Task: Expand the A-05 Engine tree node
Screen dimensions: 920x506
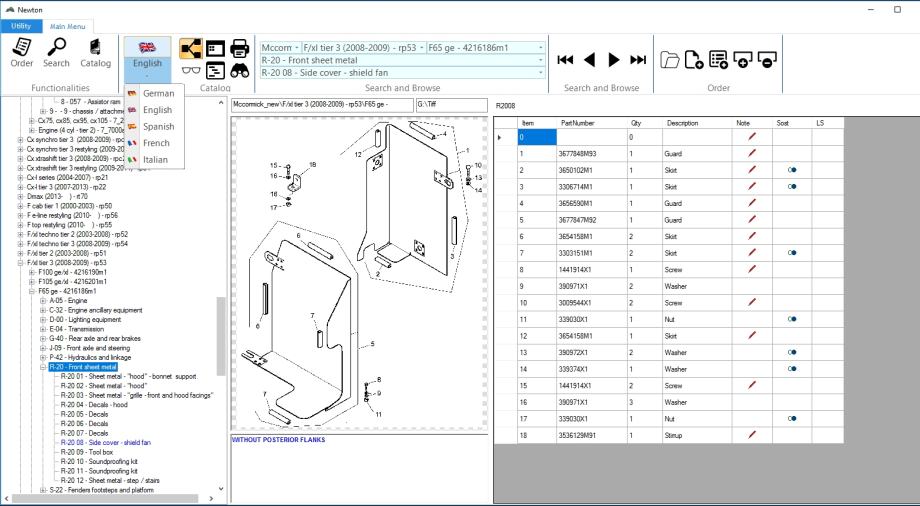Action: [x=43, y=300]
